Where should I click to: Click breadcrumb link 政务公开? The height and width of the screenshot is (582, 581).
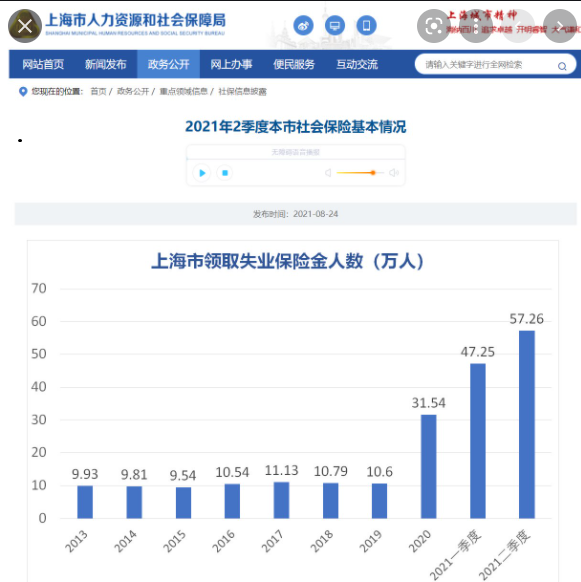133,91
